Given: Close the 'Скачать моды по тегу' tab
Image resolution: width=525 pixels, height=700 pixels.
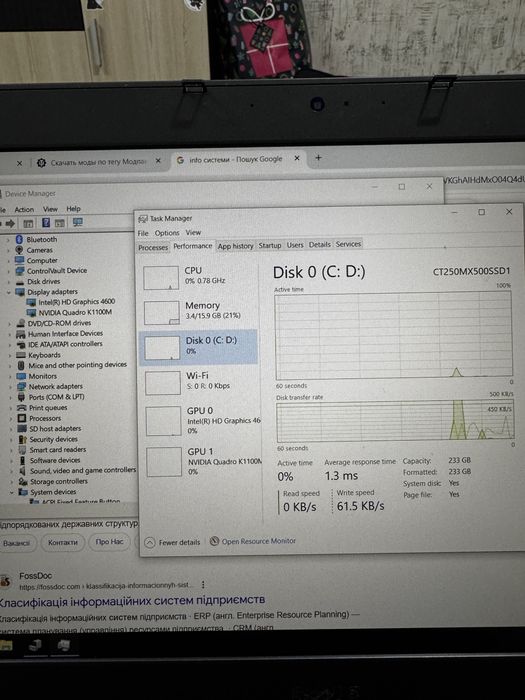Looking at the screenshot, I should [x=158, y=161].
